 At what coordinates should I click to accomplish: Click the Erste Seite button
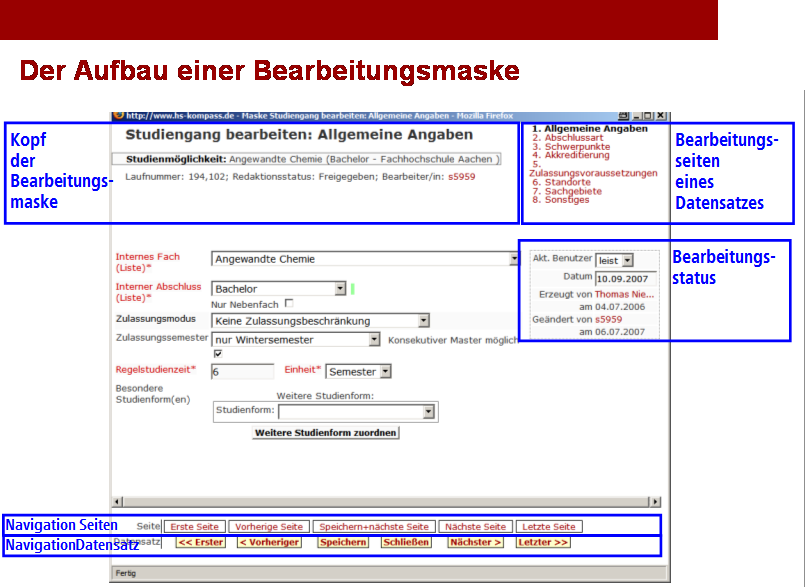(194, 526)
